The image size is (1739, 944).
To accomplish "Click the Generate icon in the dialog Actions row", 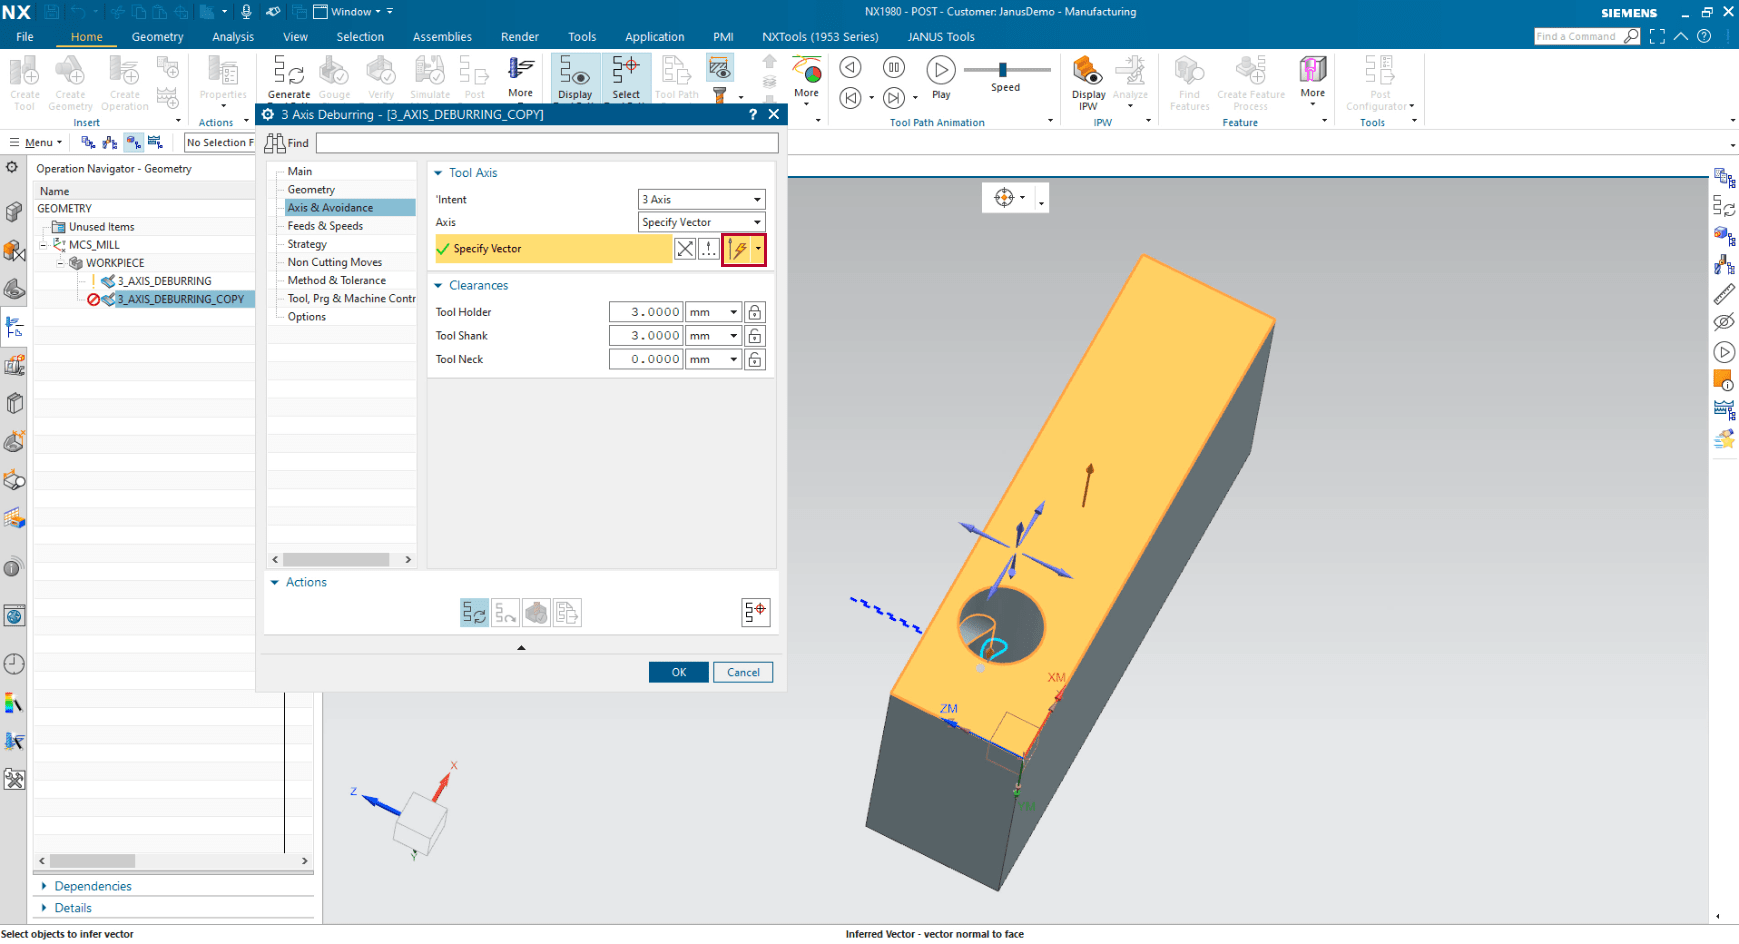I will pyautogui.click(x=474, y=612).
